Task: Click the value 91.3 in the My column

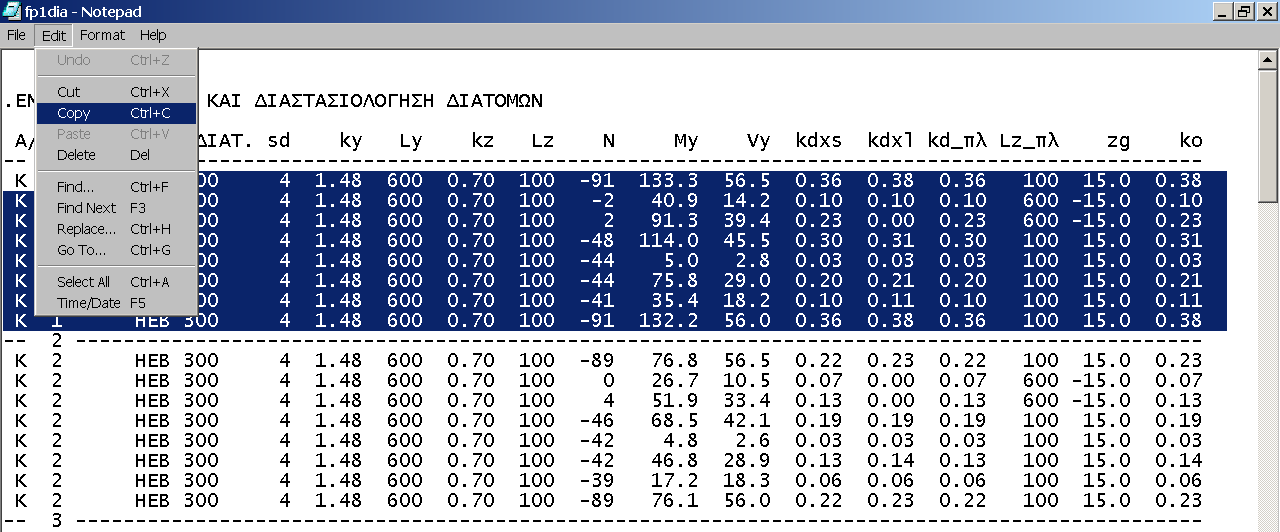Action: (x=674, y=221)
